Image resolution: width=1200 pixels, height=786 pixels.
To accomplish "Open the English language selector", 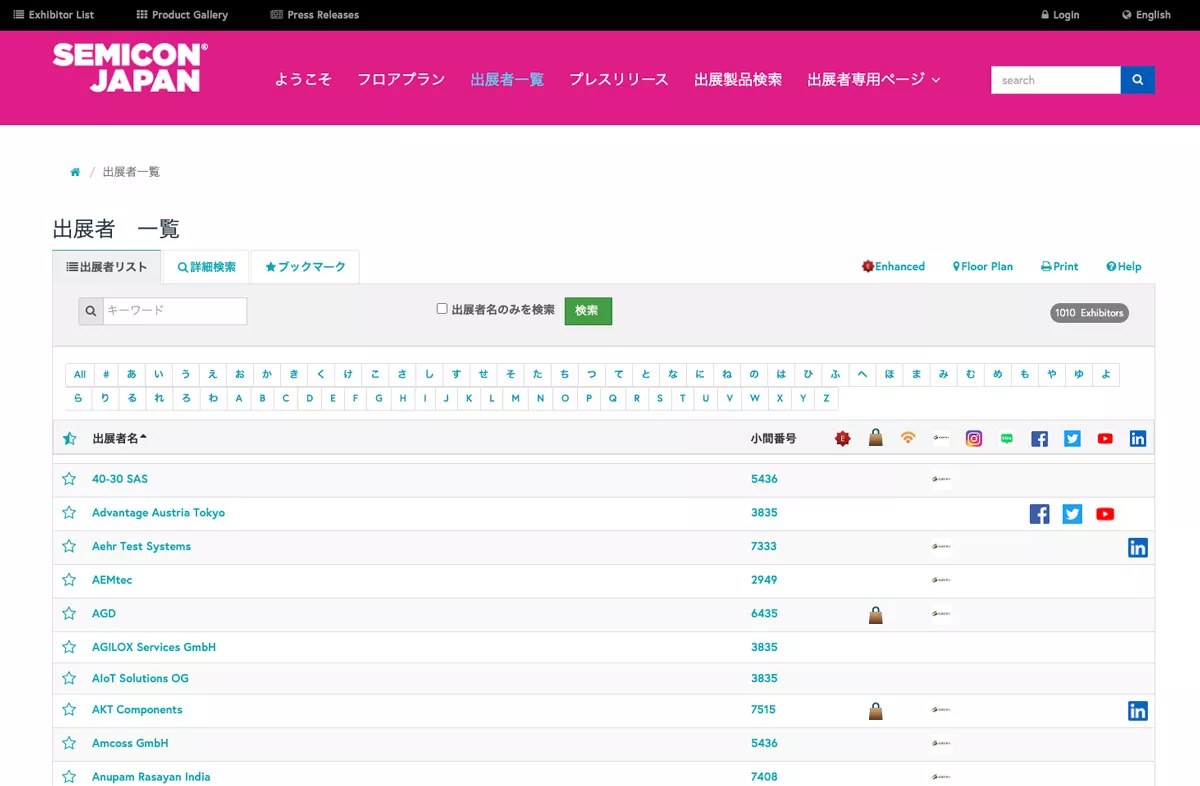I will coord(1145,15).
